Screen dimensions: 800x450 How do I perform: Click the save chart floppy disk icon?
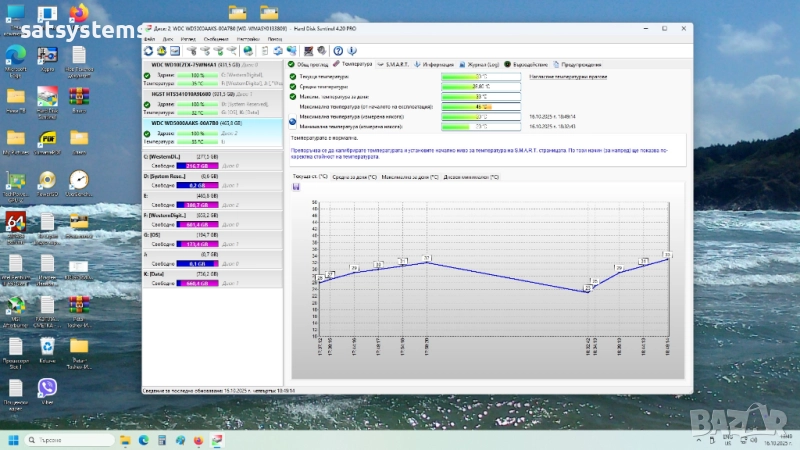coord(296,186)
